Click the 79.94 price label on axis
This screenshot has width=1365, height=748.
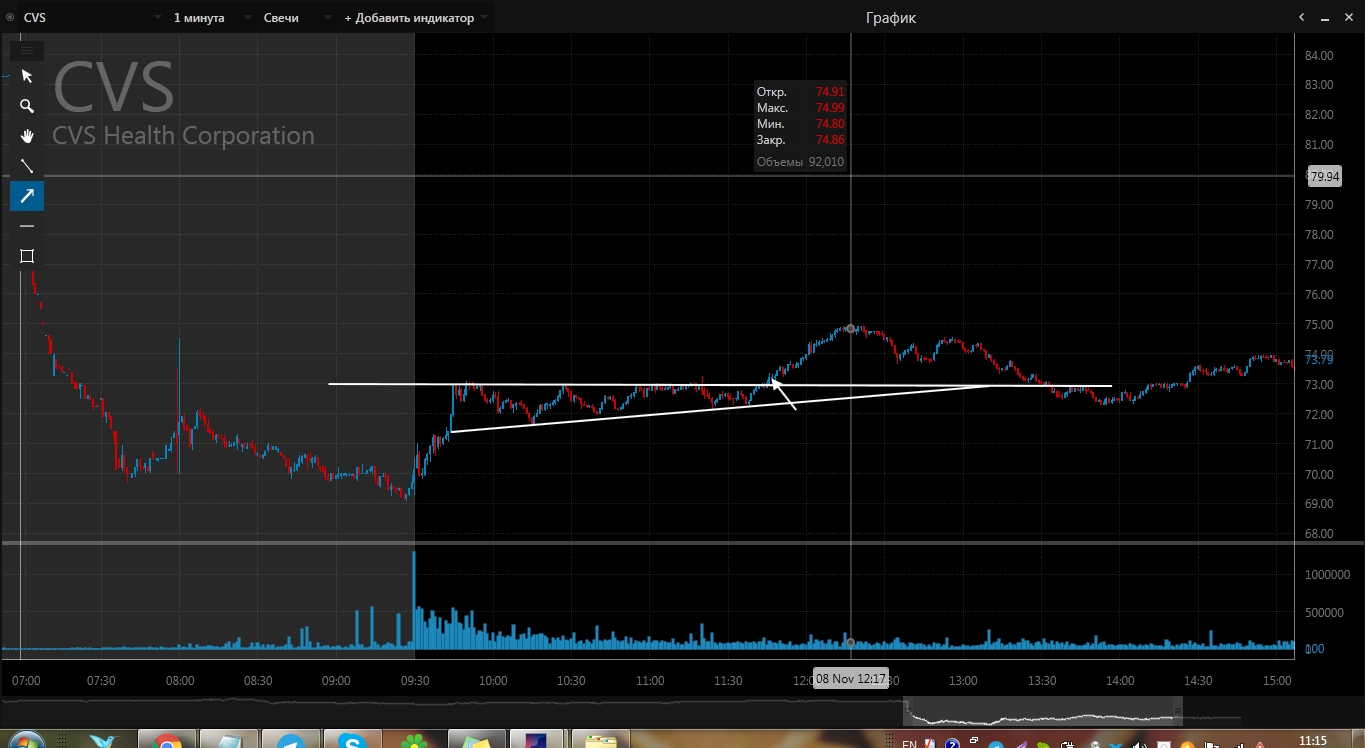pos(1325,177)
